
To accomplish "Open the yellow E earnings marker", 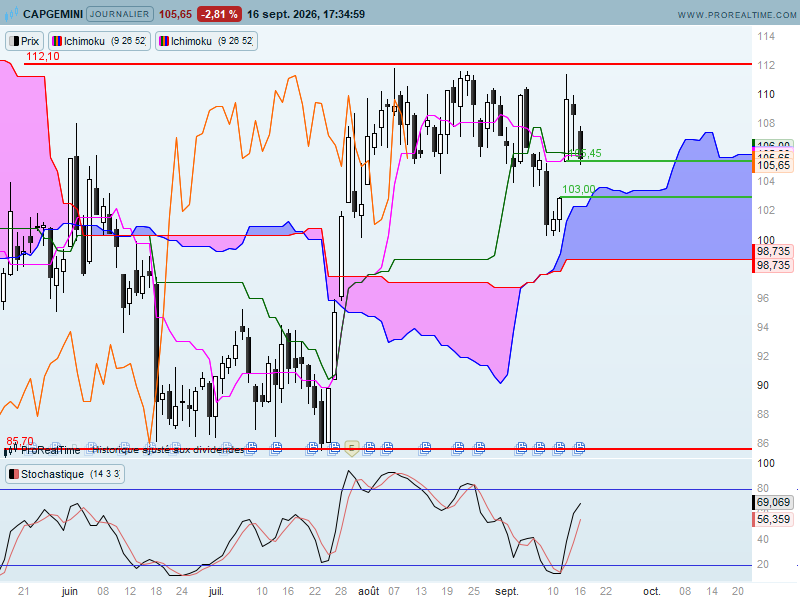I will 352,448.
